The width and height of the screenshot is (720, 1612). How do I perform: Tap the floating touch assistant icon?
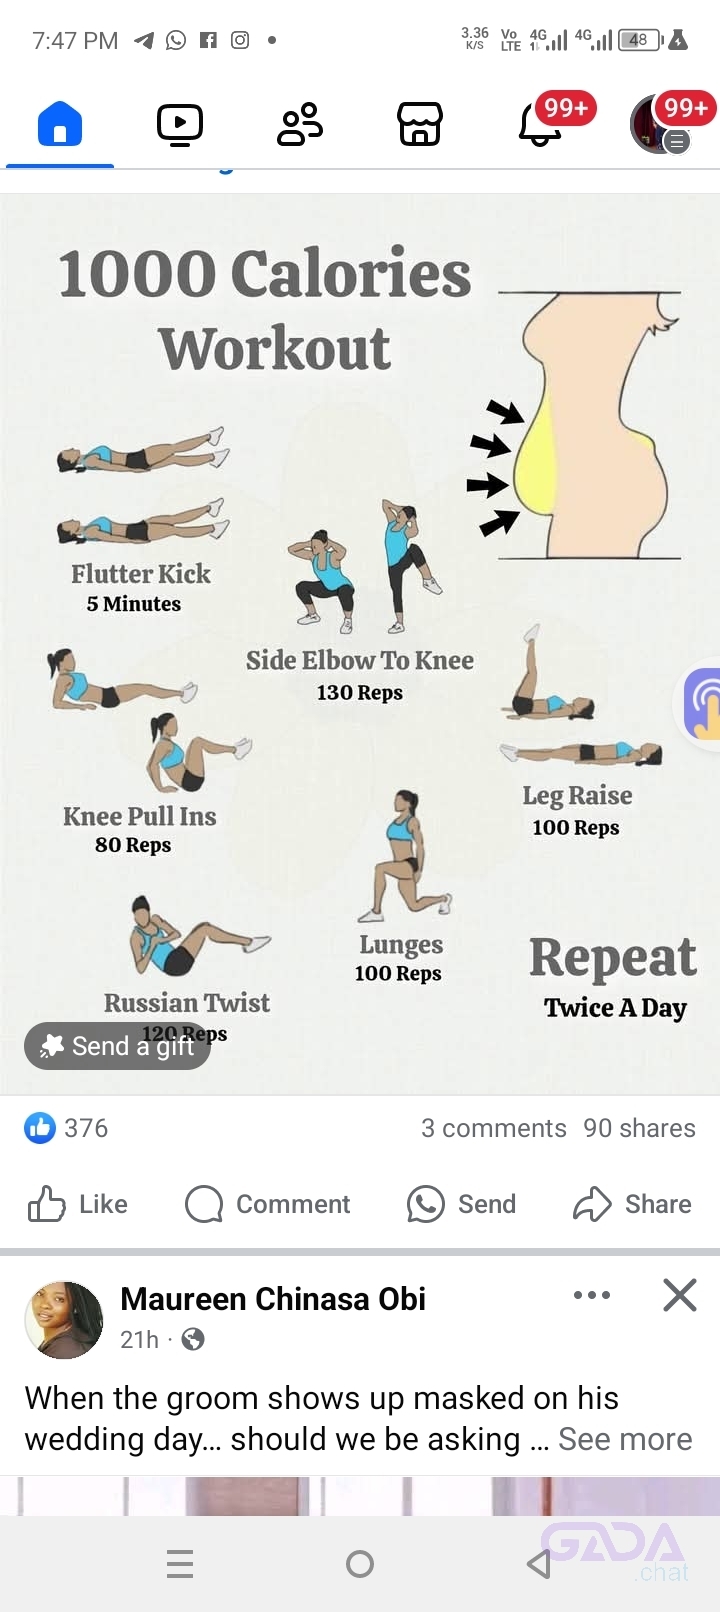pos(702,704)
